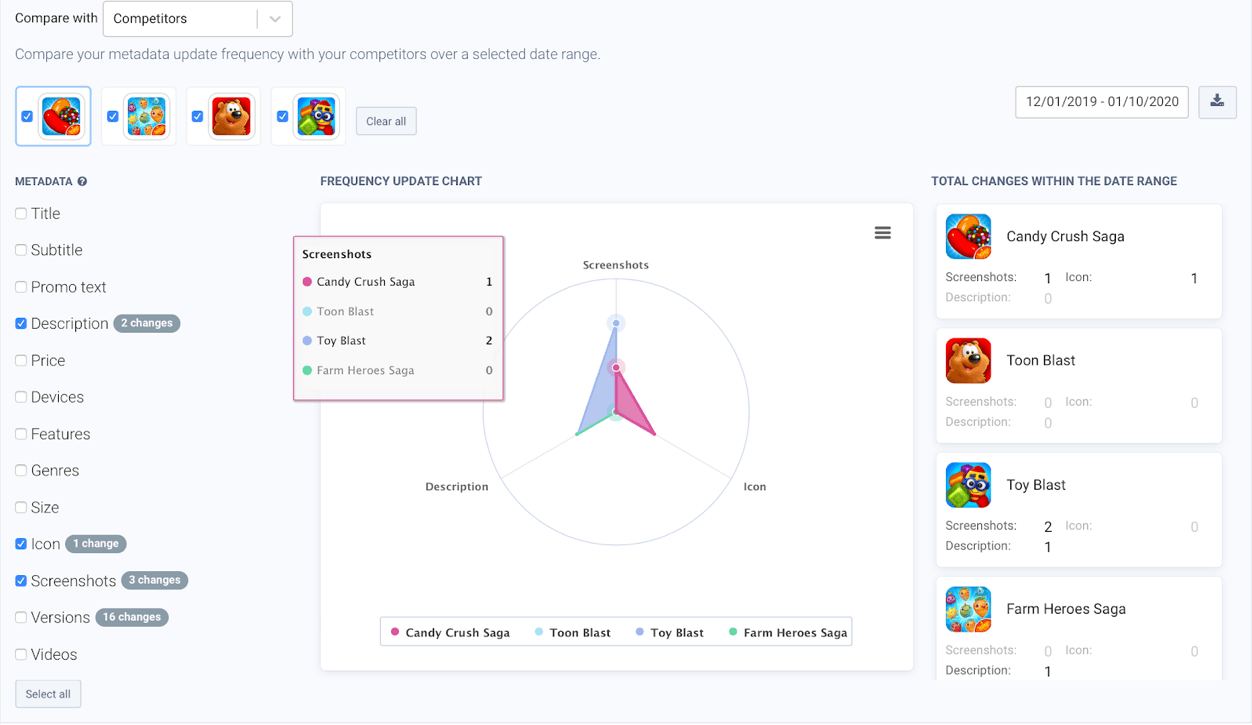Select the Farm Heroes Saga icon in top app row
This screenshot has height=725, width=1252.
[147, 116]
